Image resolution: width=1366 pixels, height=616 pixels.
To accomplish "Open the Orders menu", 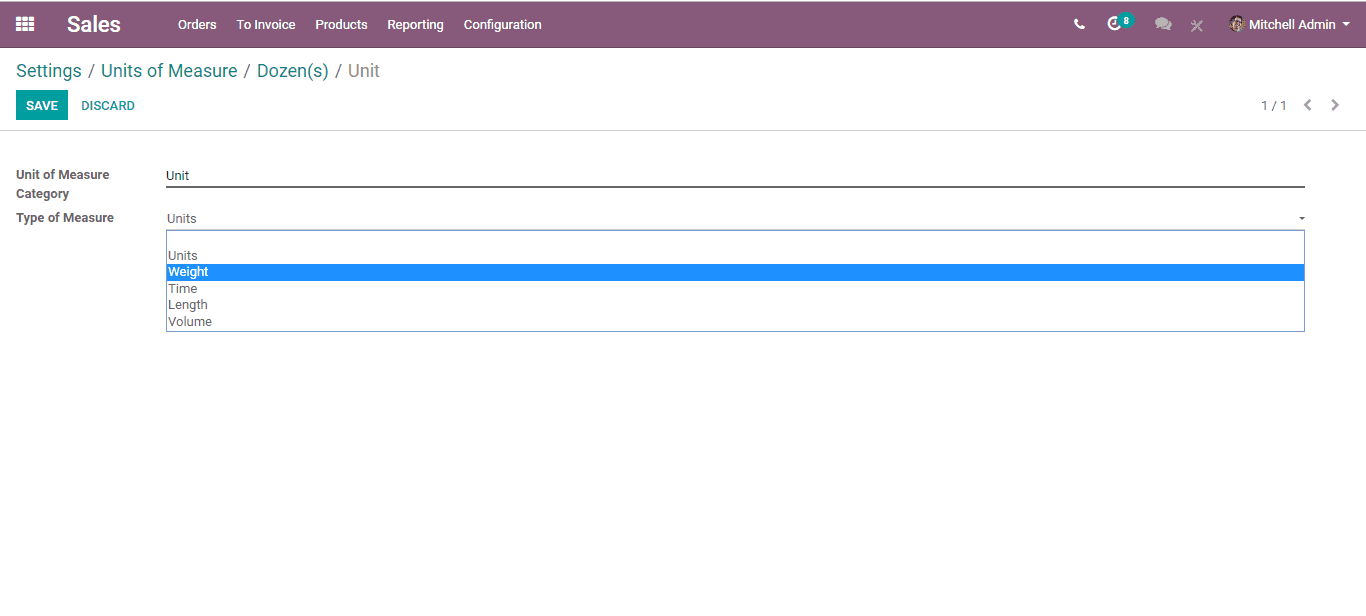I will (197, 24).
